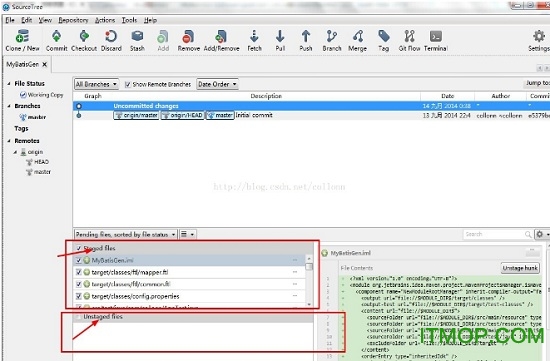Open the Date Order dropdown
The width and height of the screenshot is (550, 361).
tap(217, 84)
